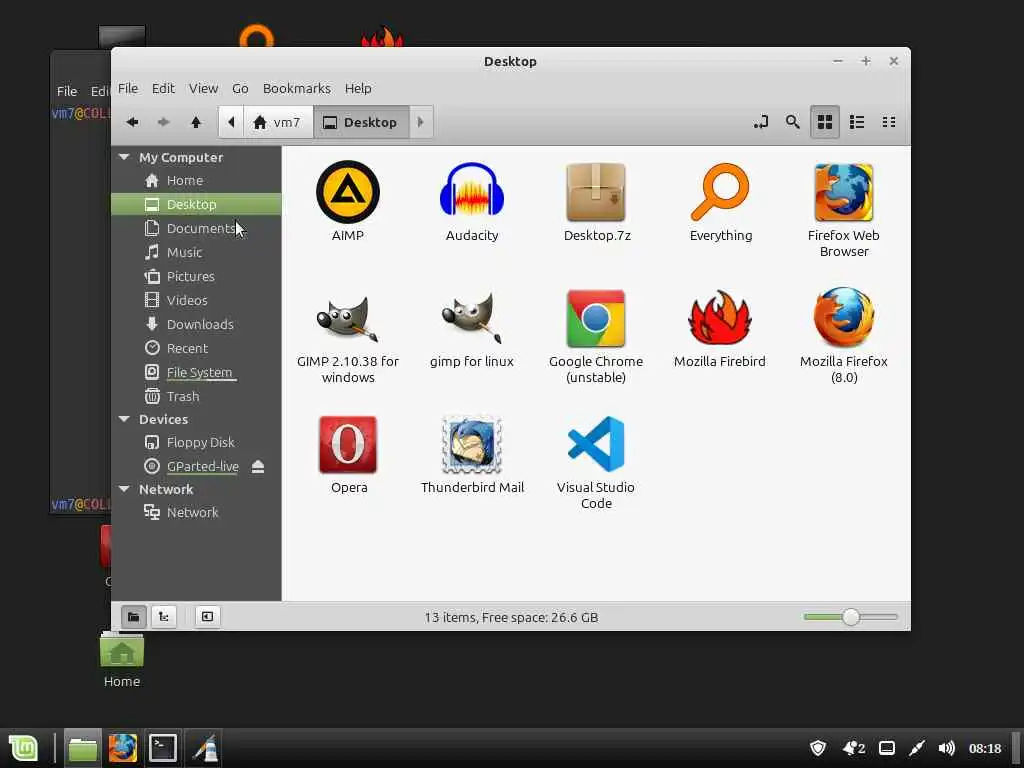
Task: Open the Edit menu in the Desktop window
Action: pos(163,88)
